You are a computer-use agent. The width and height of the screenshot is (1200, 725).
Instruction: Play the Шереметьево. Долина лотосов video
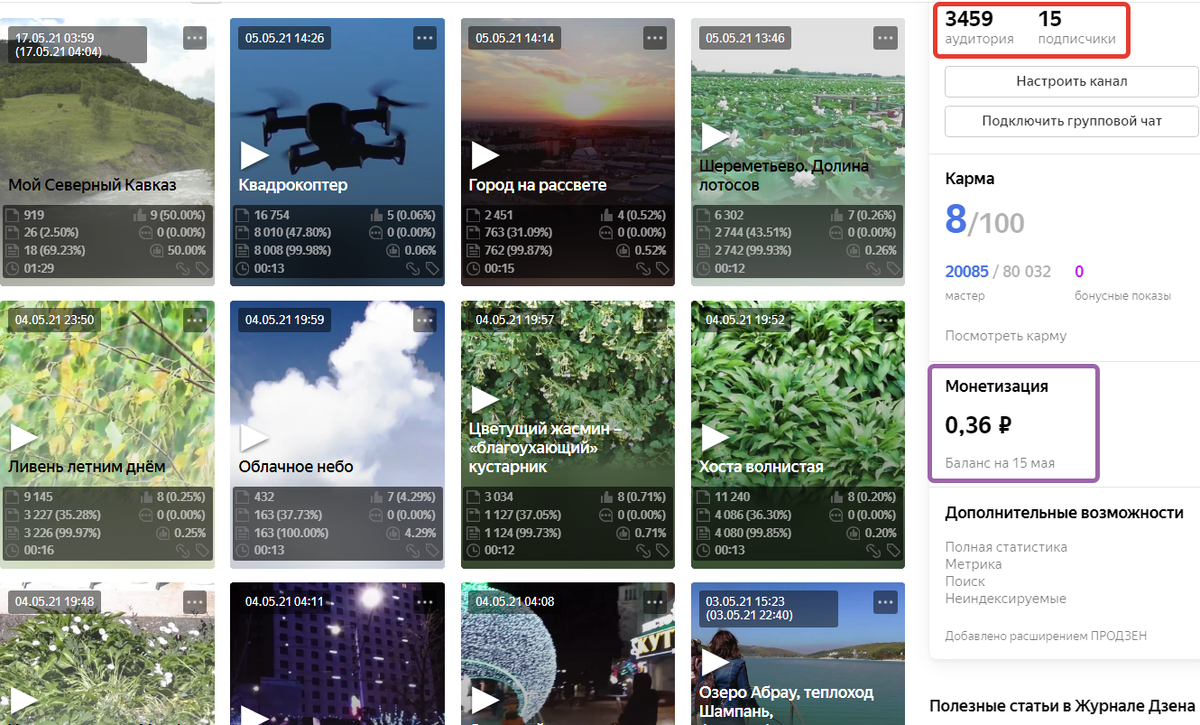[715, 136]
